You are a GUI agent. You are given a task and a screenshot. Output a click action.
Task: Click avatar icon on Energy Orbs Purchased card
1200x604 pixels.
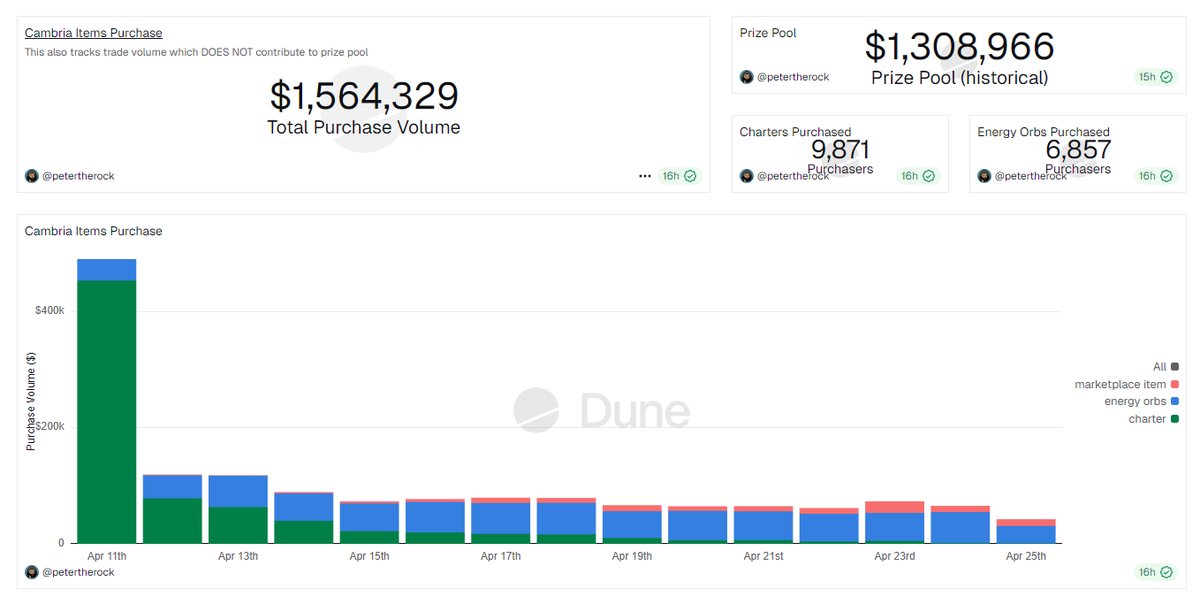(x=985, y=176)
